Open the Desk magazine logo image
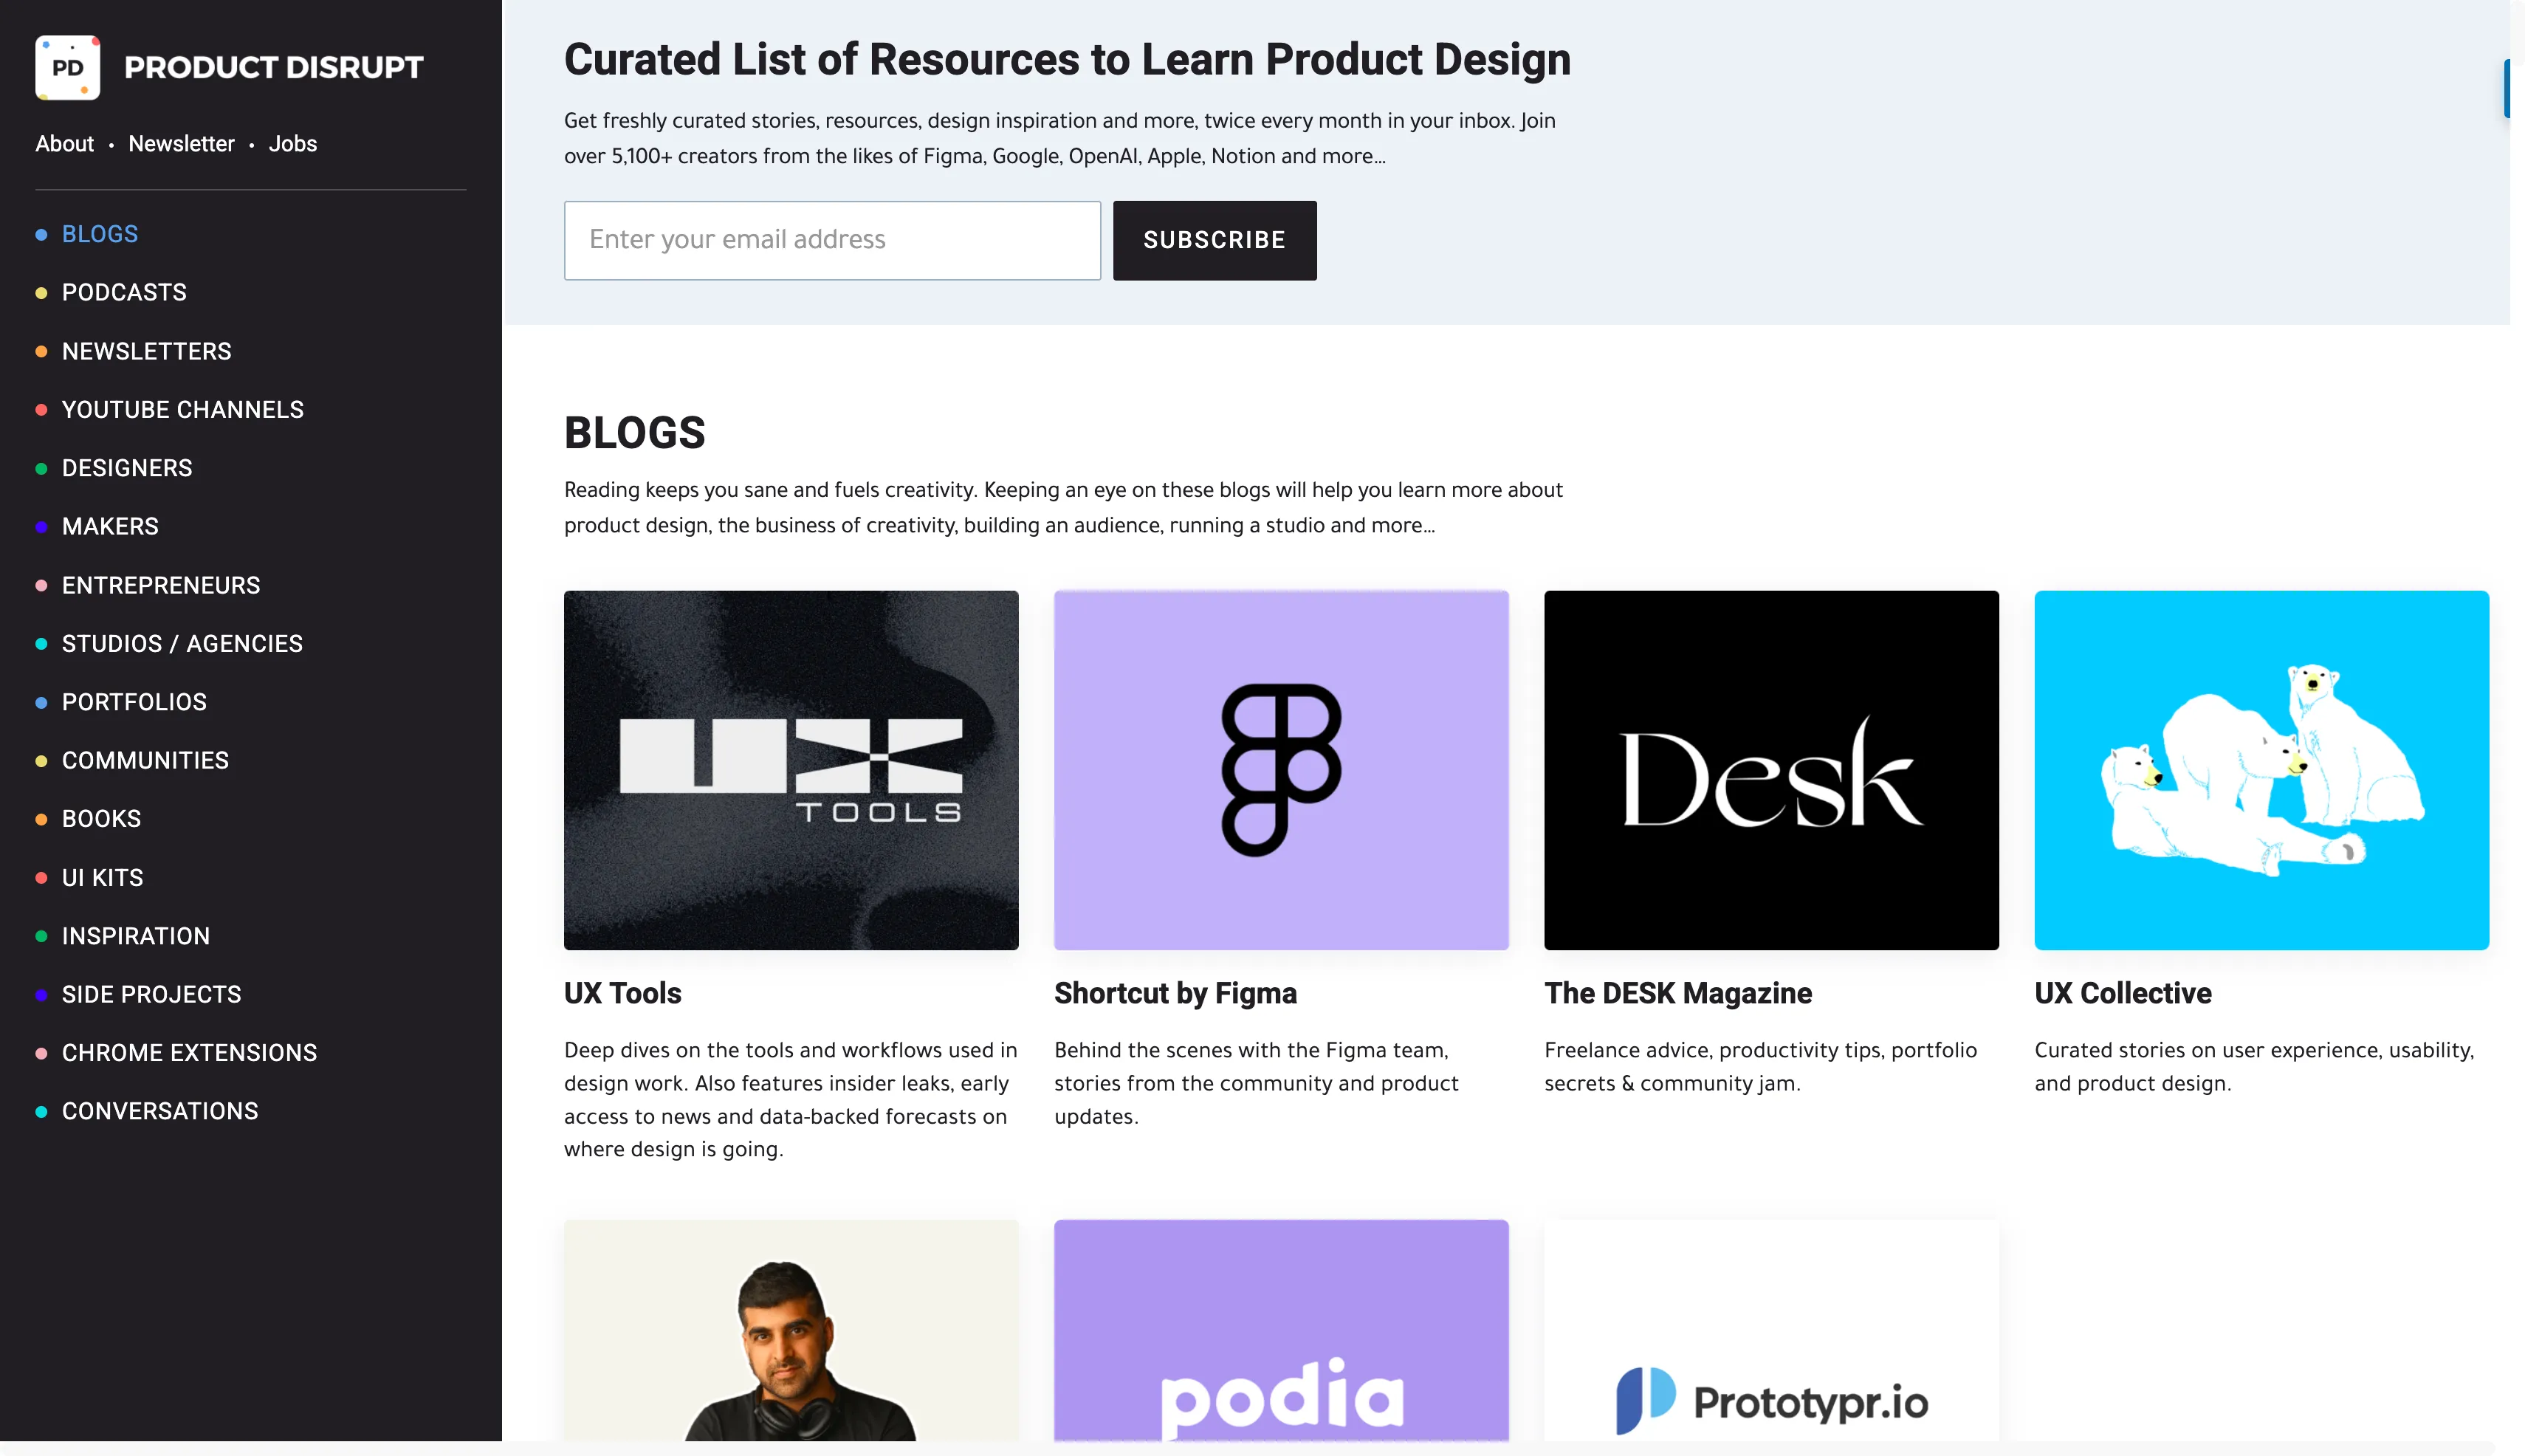Image resolution: width=2525 pixels, height=1456 pixels. (x=1771, y=769)
